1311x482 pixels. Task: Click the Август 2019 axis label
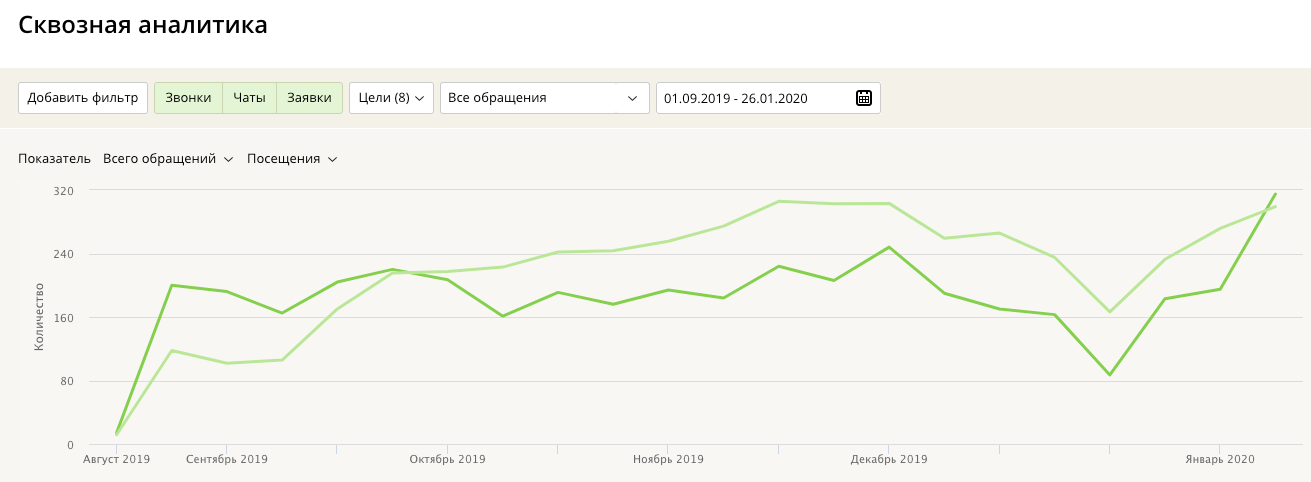click(116, 459)
